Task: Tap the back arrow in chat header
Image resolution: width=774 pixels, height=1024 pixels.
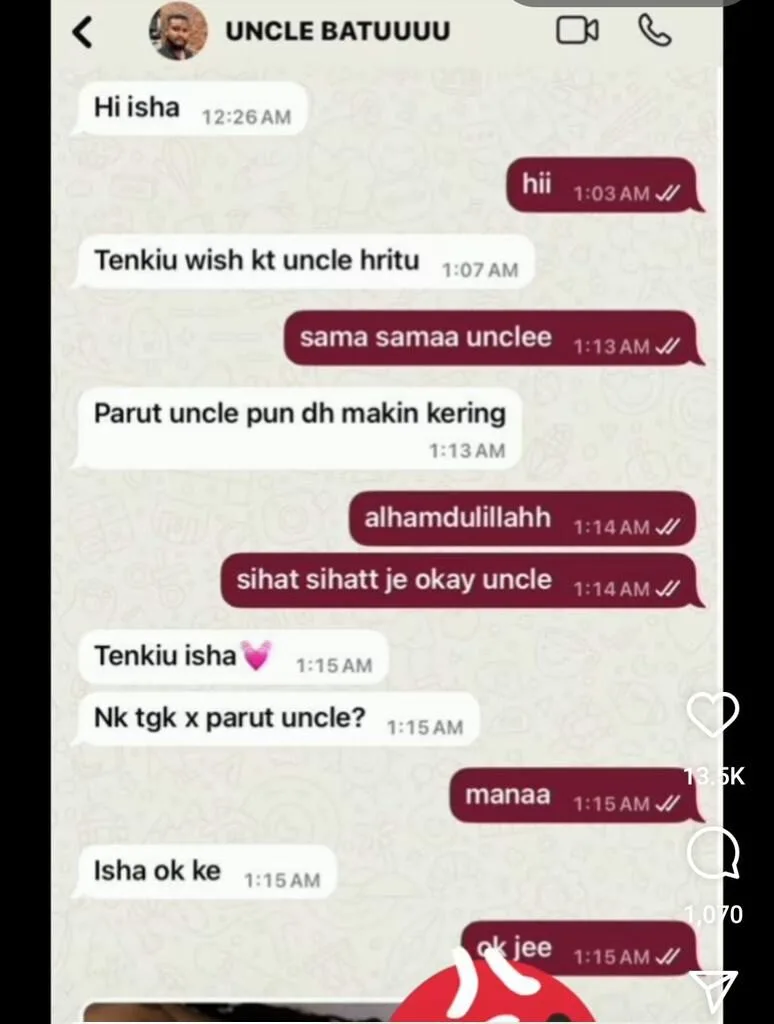Action: click(82, 32)
